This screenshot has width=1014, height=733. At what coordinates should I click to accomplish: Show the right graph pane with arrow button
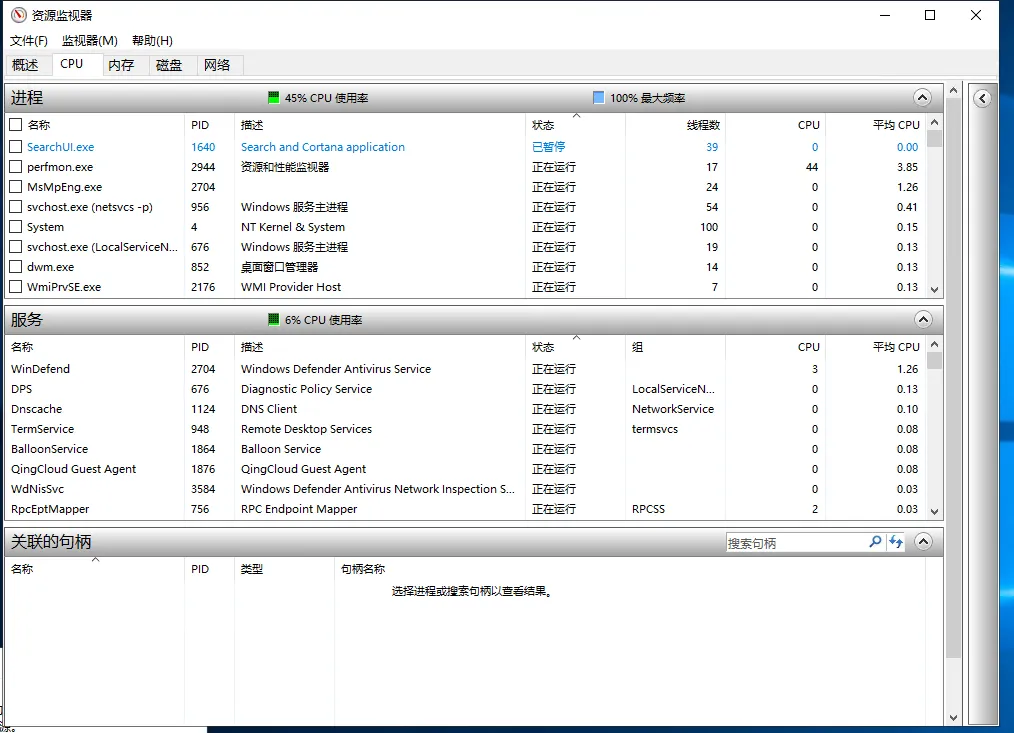click(983, 98)
